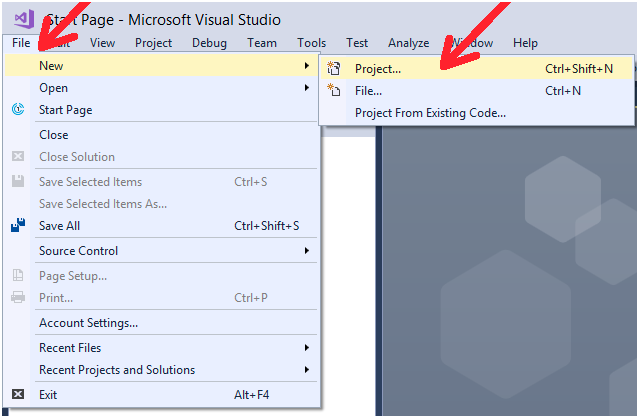Image resolution: width=637 pixels, height=420 pixels.
Task: Click the Close Solution icon
Action: [x=18, y=156]
